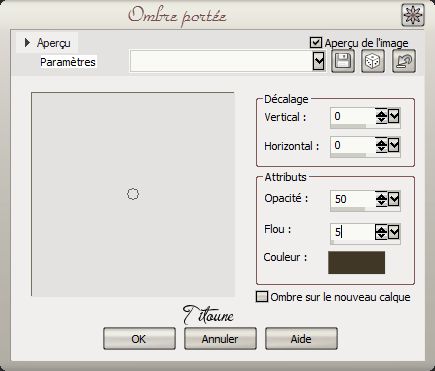Open the Paramètres presets dropdown
The width and height of the screenshot is (435, 371).
coord(319,61)
